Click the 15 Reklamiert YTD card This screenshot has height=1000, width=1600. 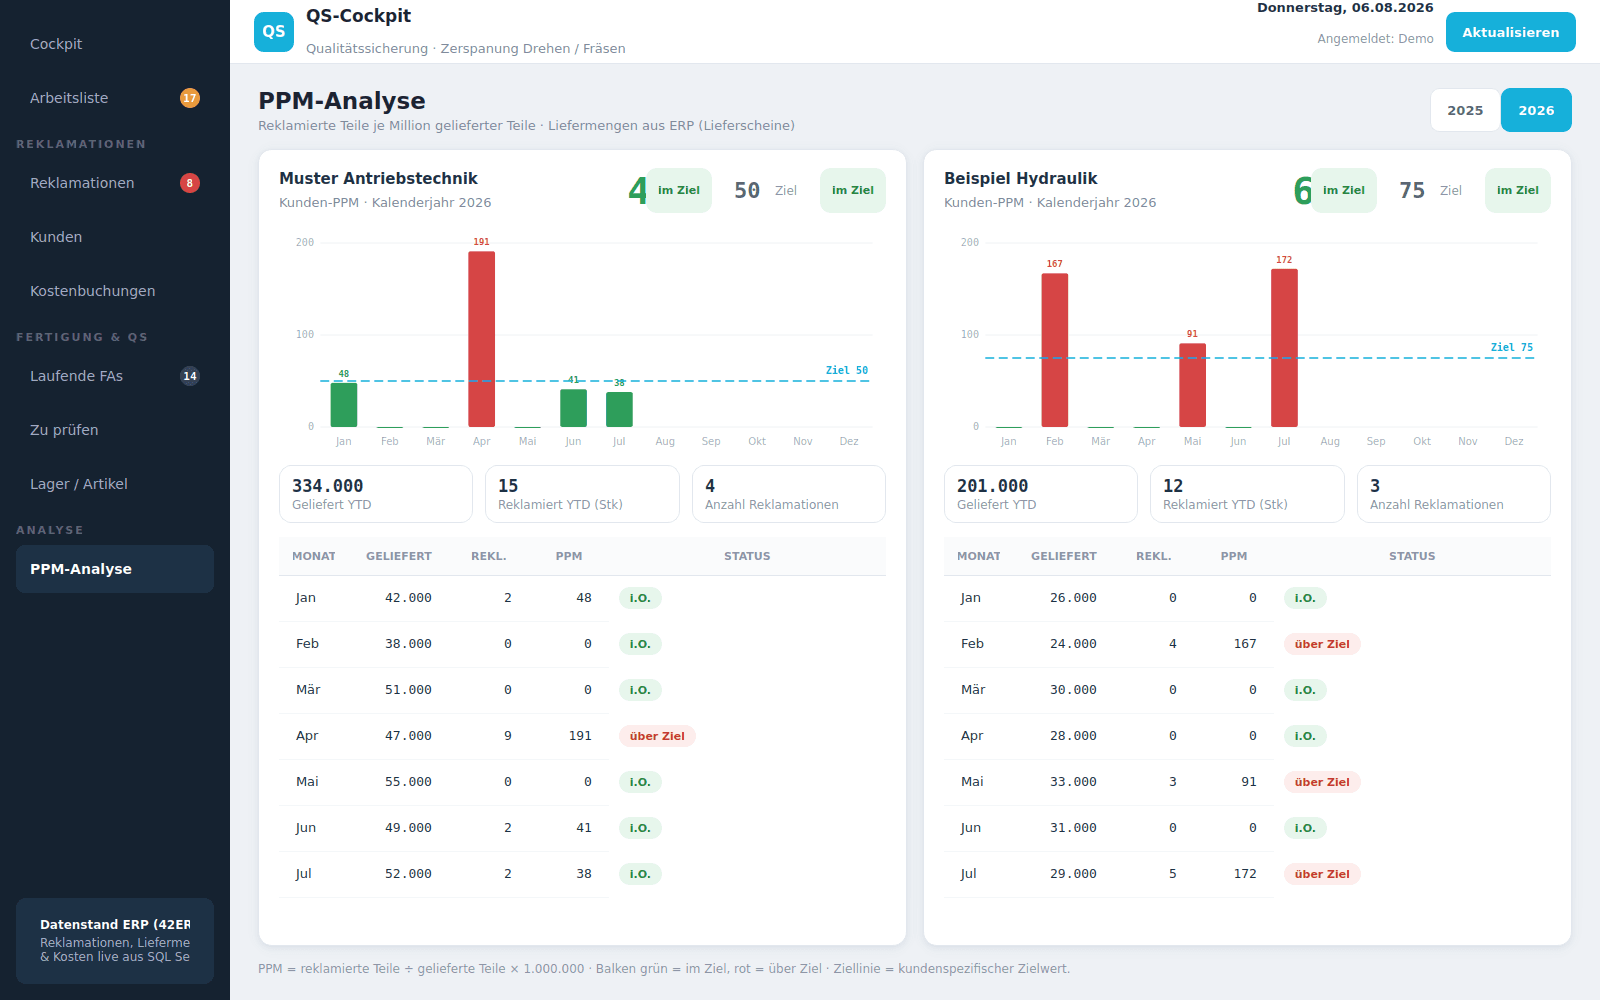[582, 494]
